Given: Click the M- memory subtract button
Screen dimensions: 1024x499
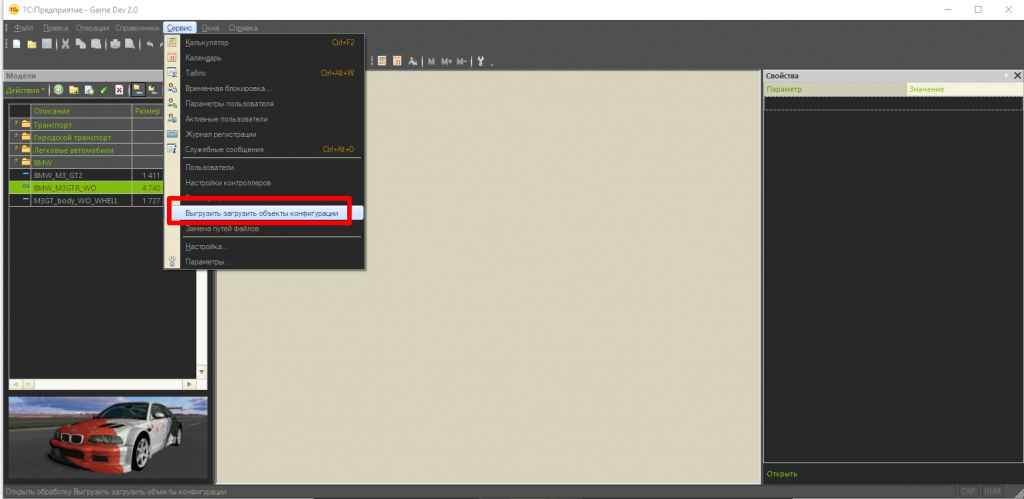Looking at the screenshot, I should tap(462, 61).
